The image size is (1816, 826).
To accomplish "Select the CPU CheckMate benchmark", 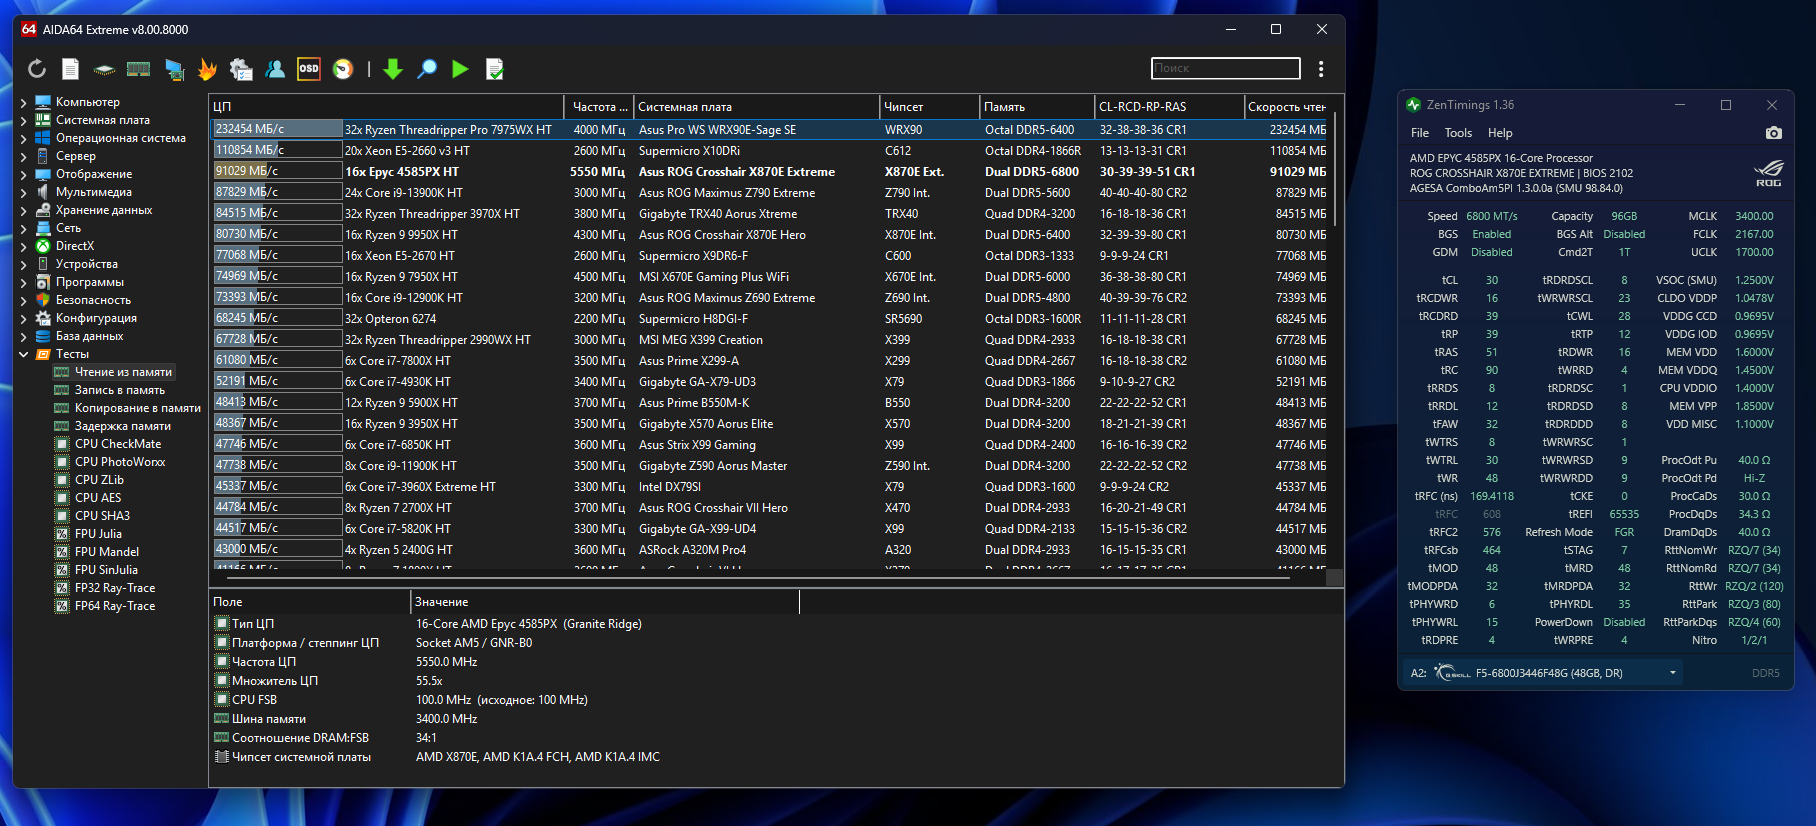I will tap(117, 444).
